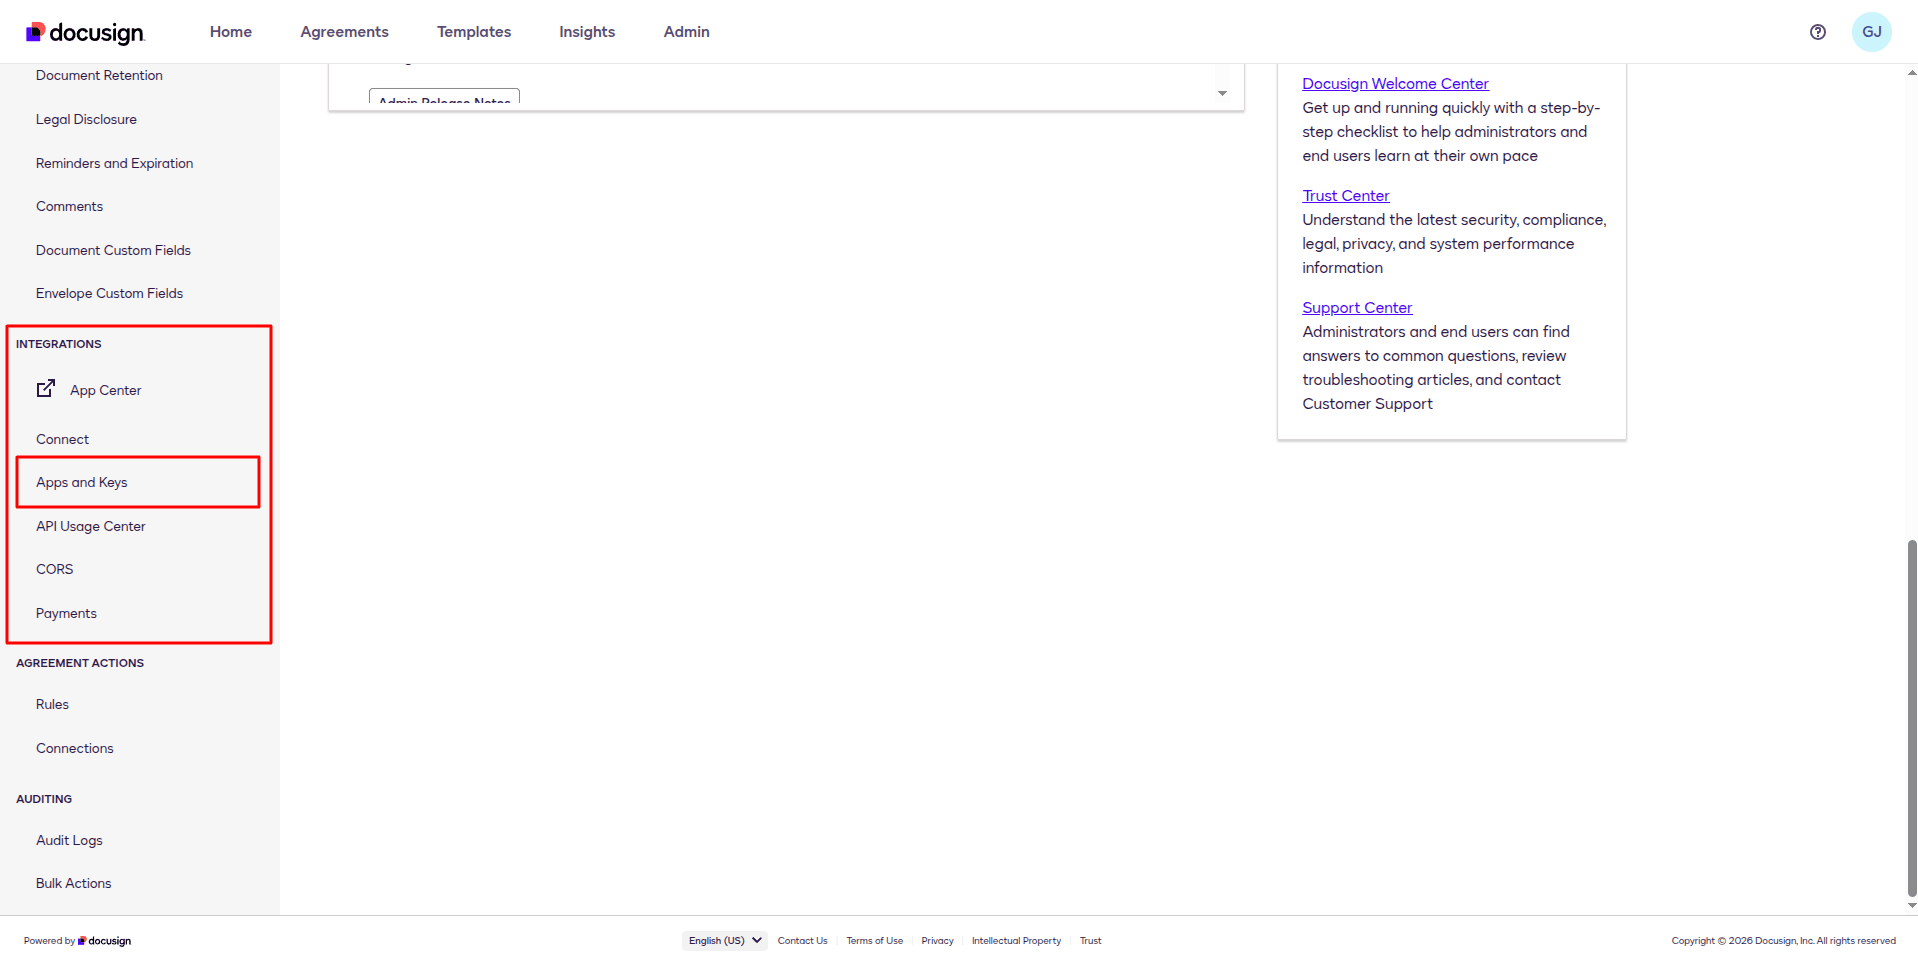Open the GJ user profile avatar
Image resolution: width=1918 pixels, height=963 pixels.
coord(1871,32)
